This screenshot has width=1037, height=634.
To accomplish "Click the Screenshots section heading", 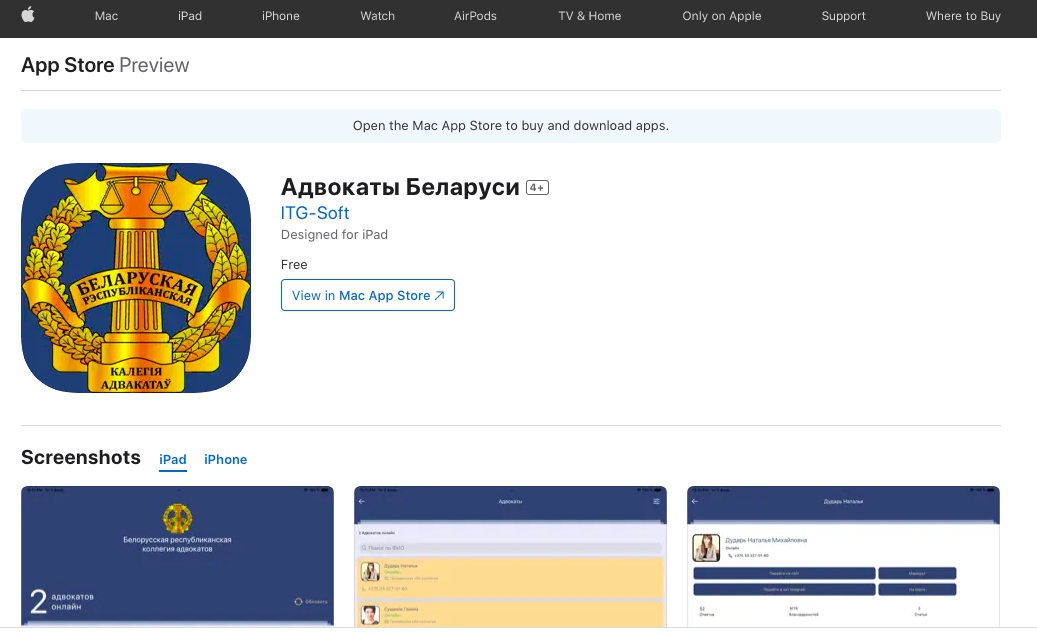I will (81, 457).
